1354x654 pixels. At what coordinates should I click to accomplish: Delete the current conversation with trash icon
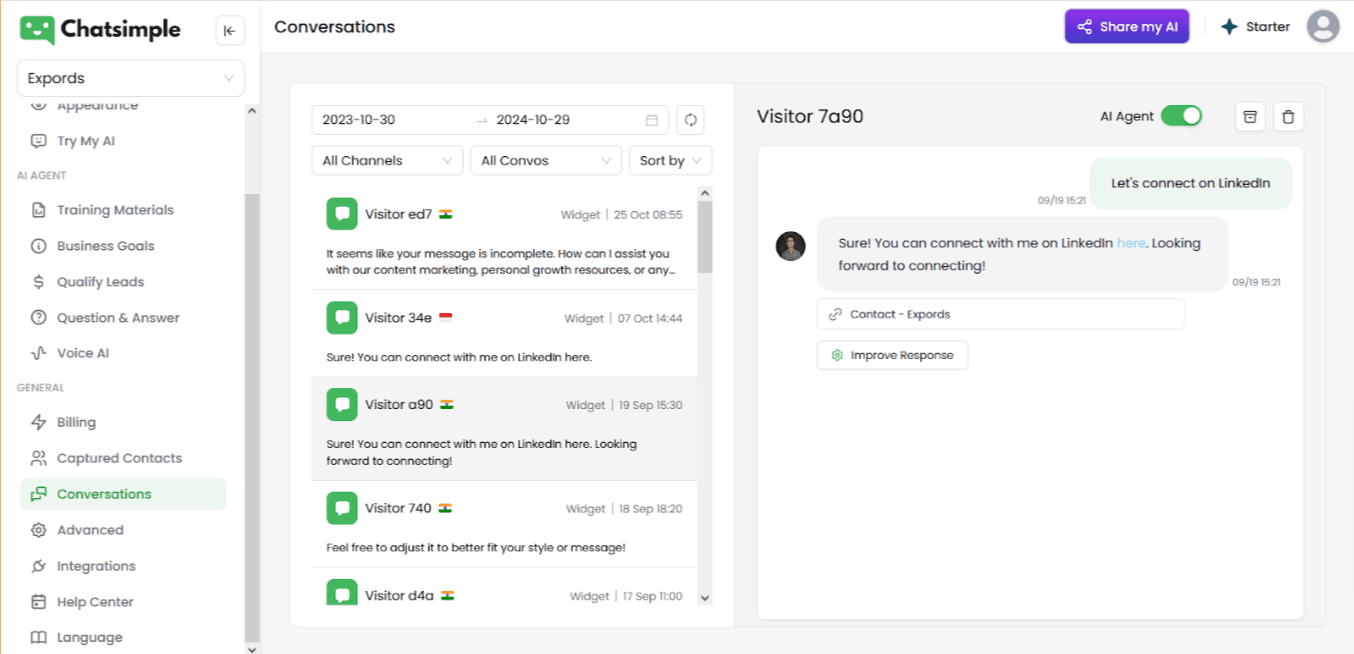(x=1288, y=117)
